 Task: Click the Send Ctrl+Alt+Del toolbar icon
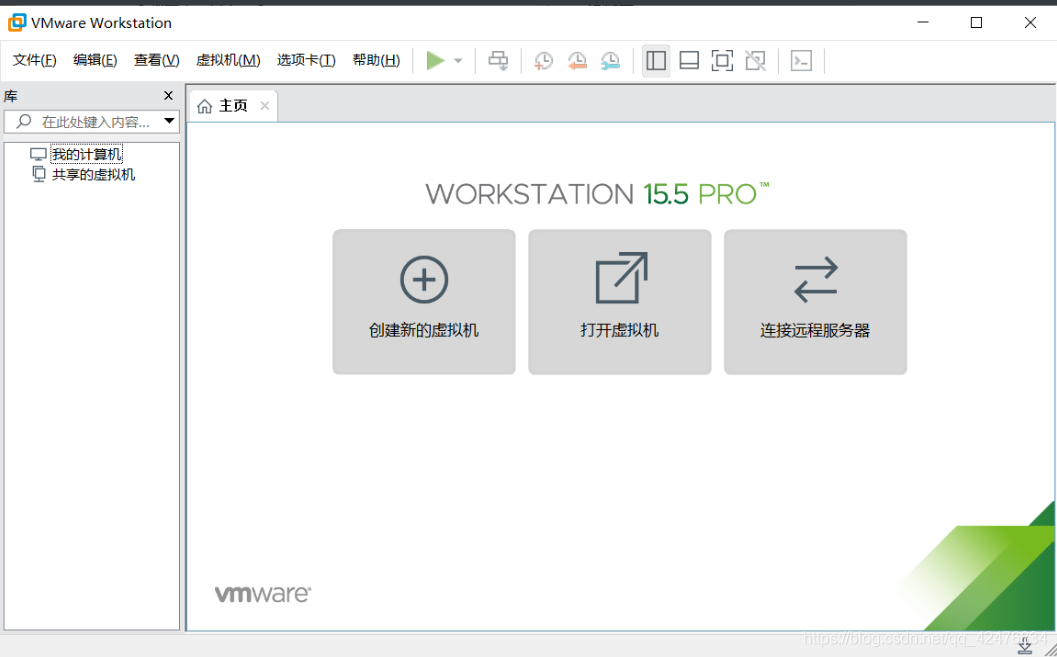[499, 61]
